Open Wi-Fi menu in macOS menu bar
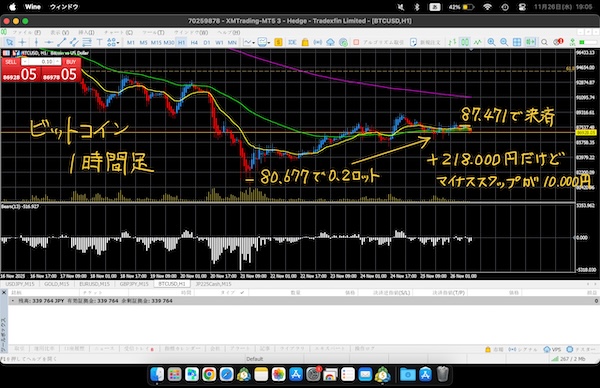The height and width of the screenshot is (388, 600). coord(487,7)
